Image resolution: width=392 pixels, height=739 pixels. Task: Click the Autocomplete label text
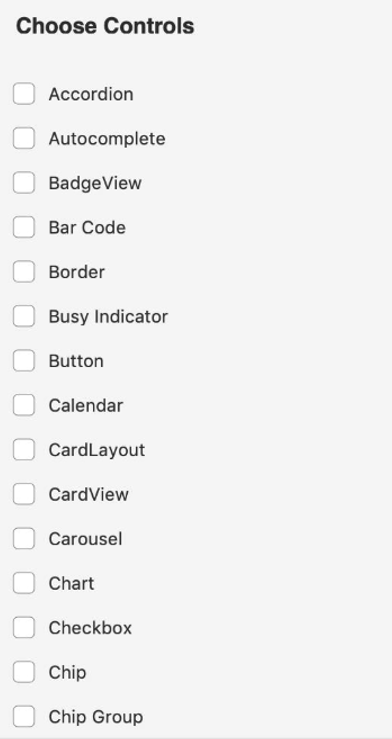pyautogui.click(x=107, y=139)
